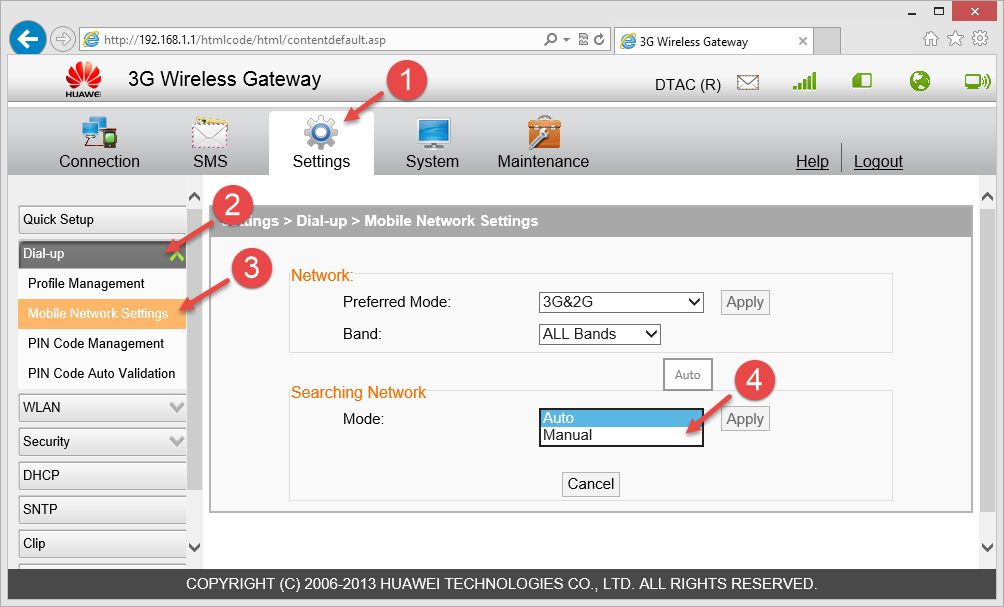Open the Preferred Mode dropdown
This screenshot has height=607, width=1004.
[621, 302]
